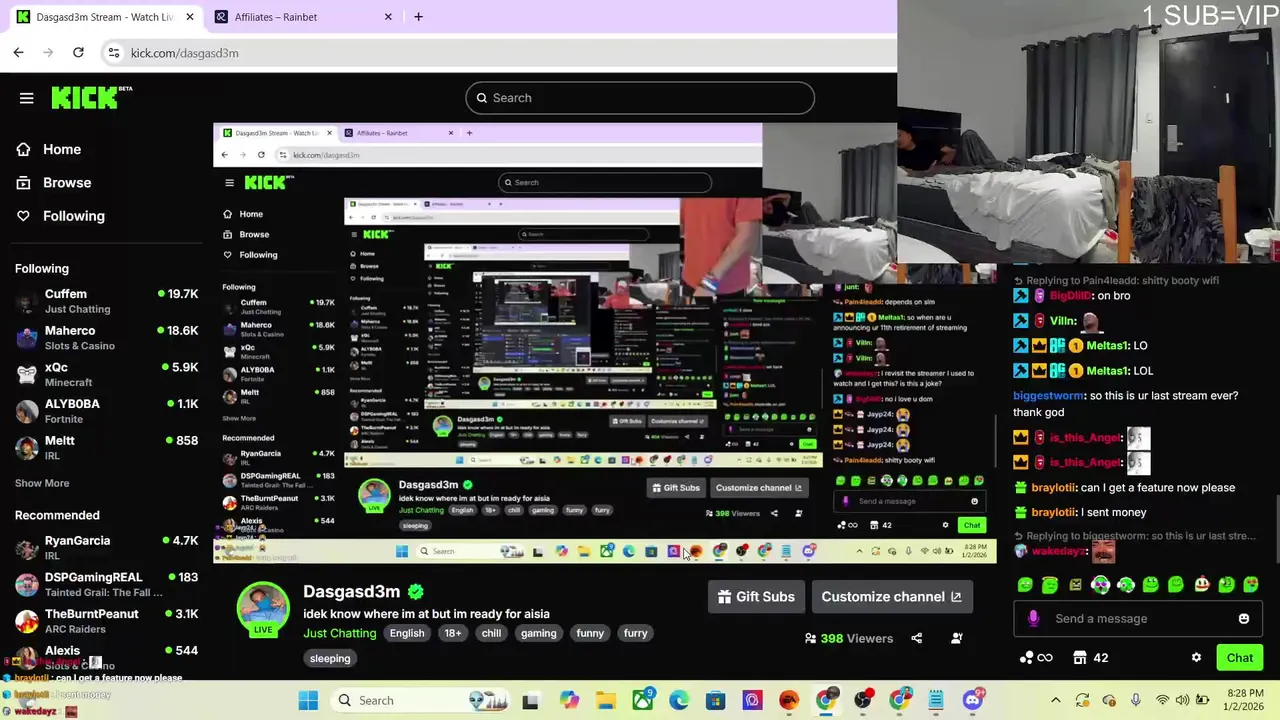
Task: Click the site info icon in the address bar
Action: point(114,53)
